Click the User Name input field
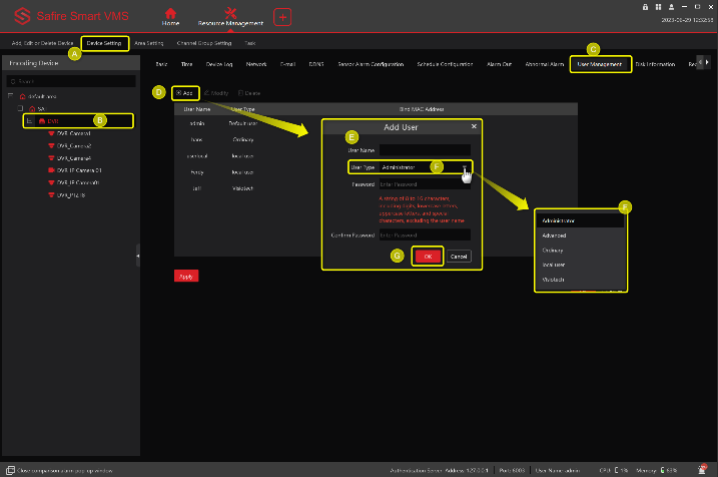Viewport: 718px width, 477px height. point(424,149)
